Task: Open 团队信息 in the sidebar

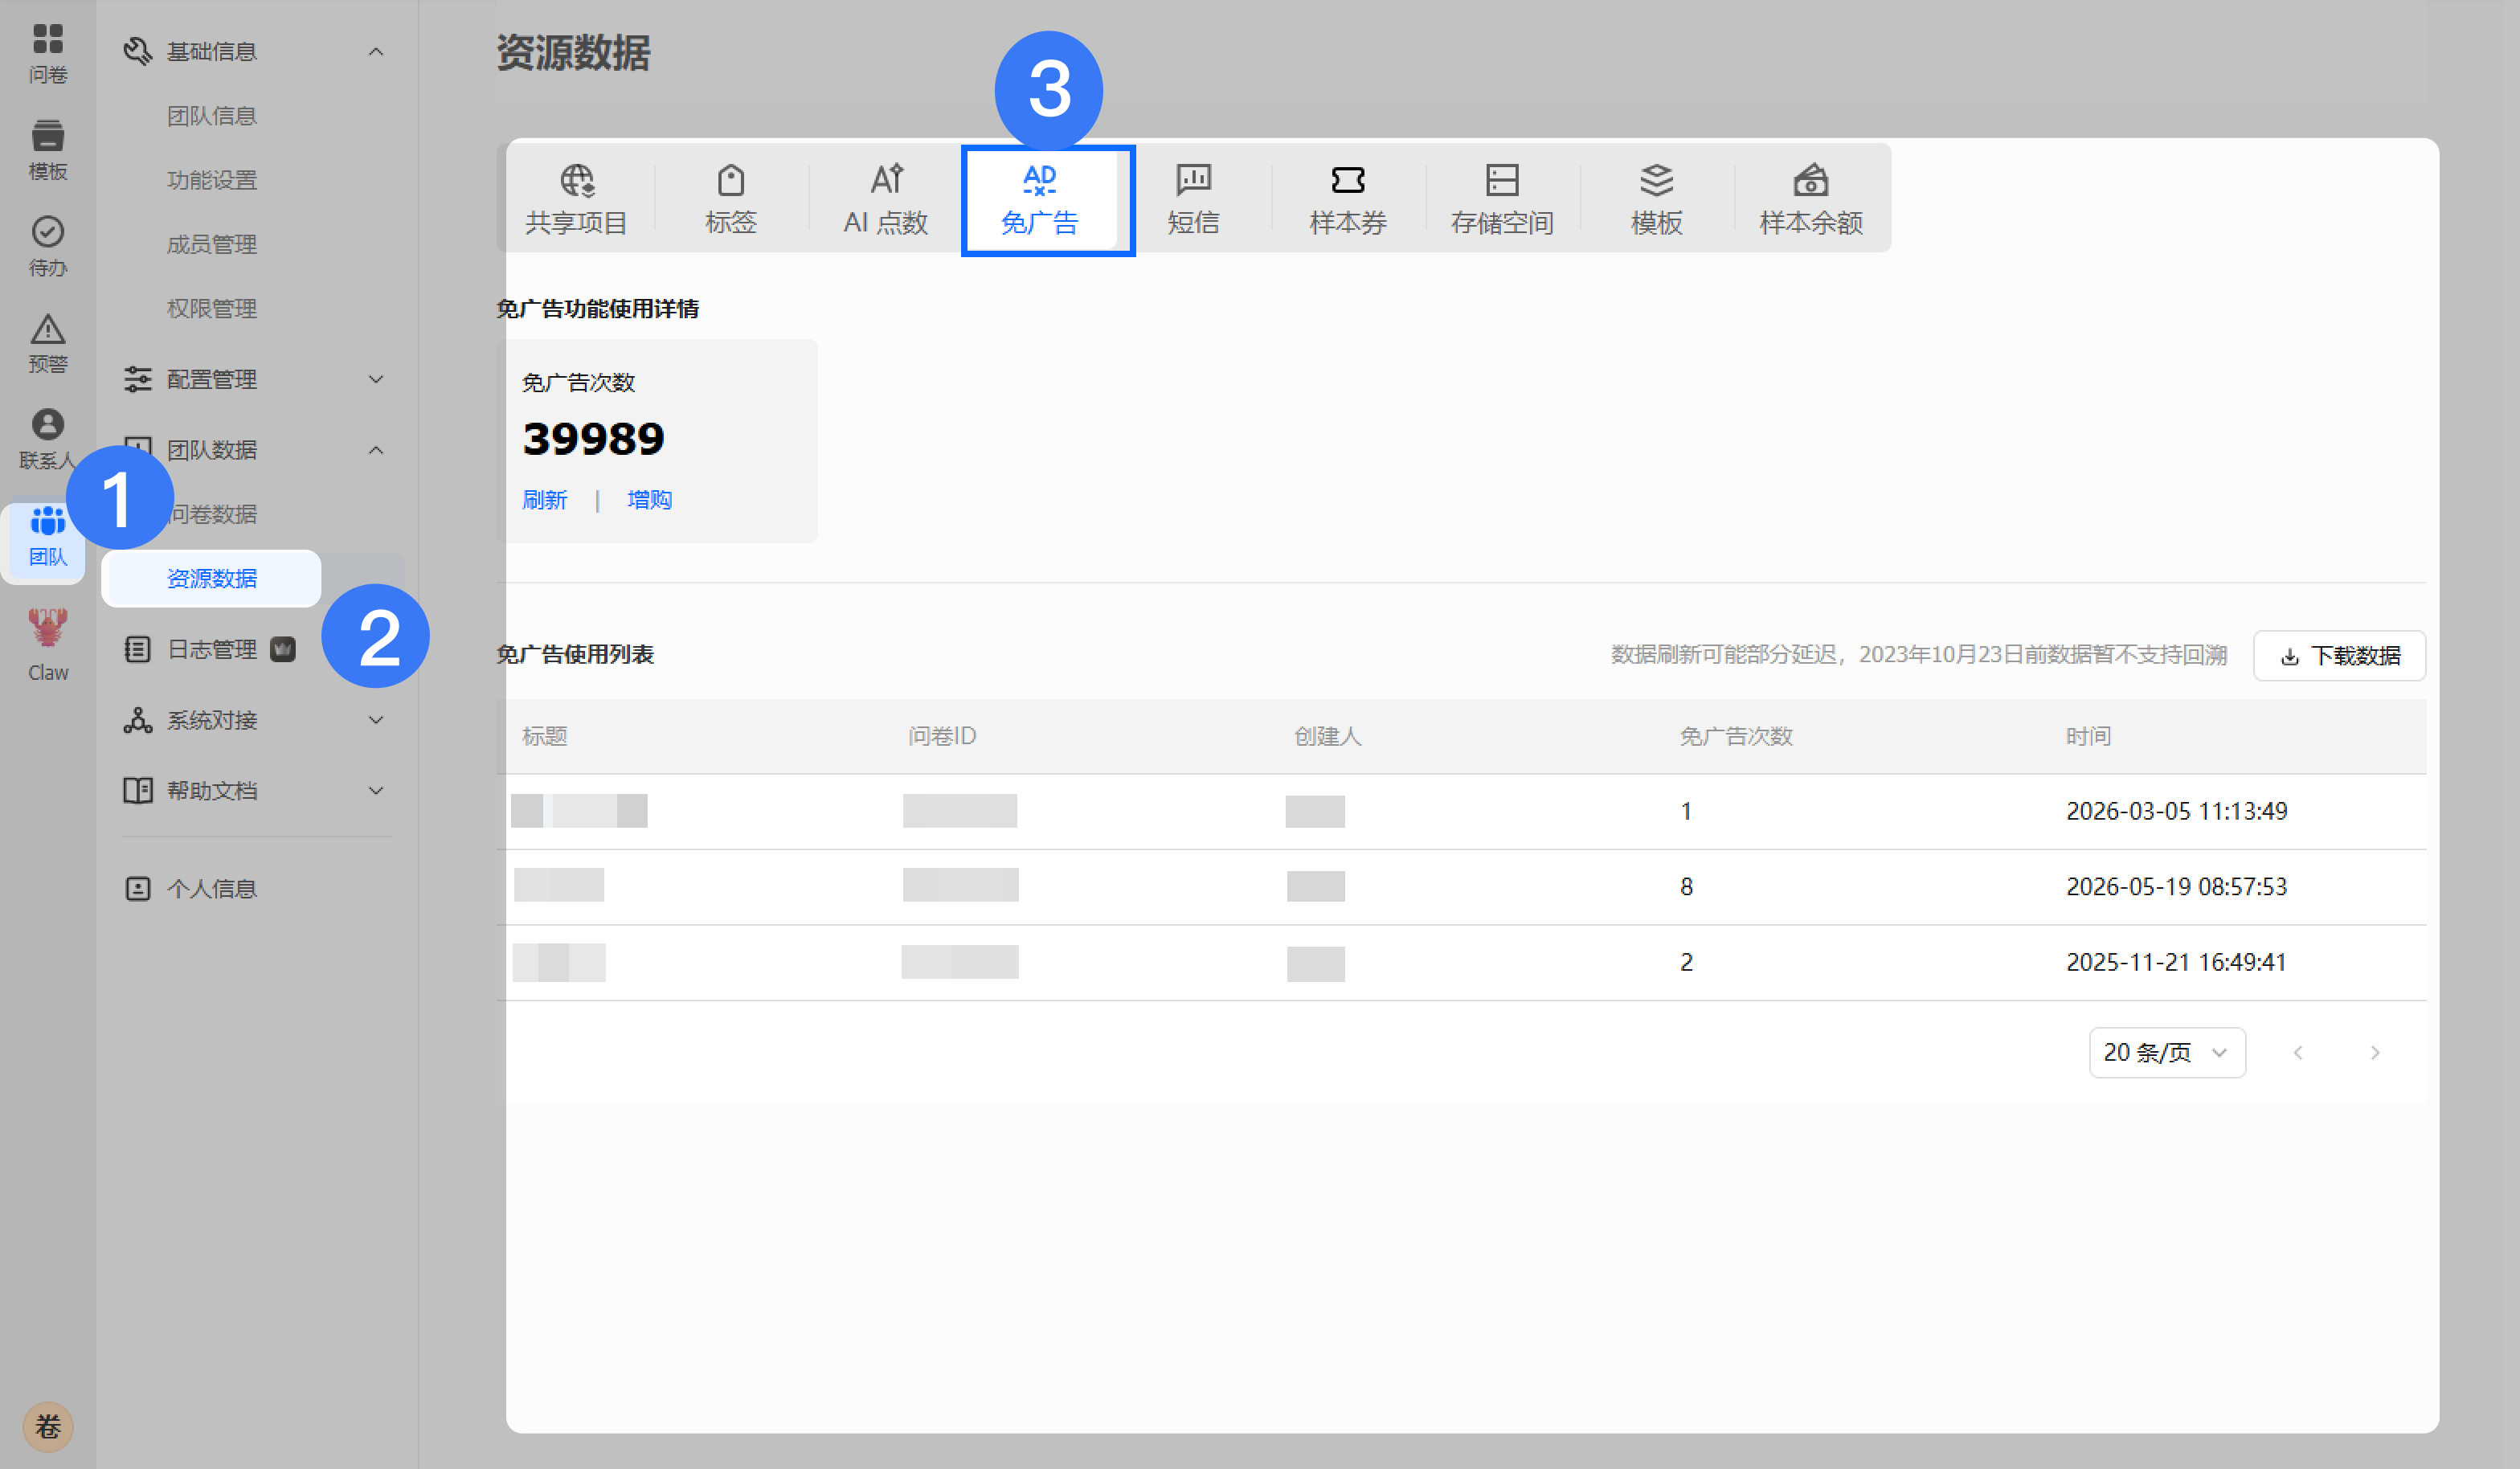Action: pyautogui.click(x=212, y=116)
